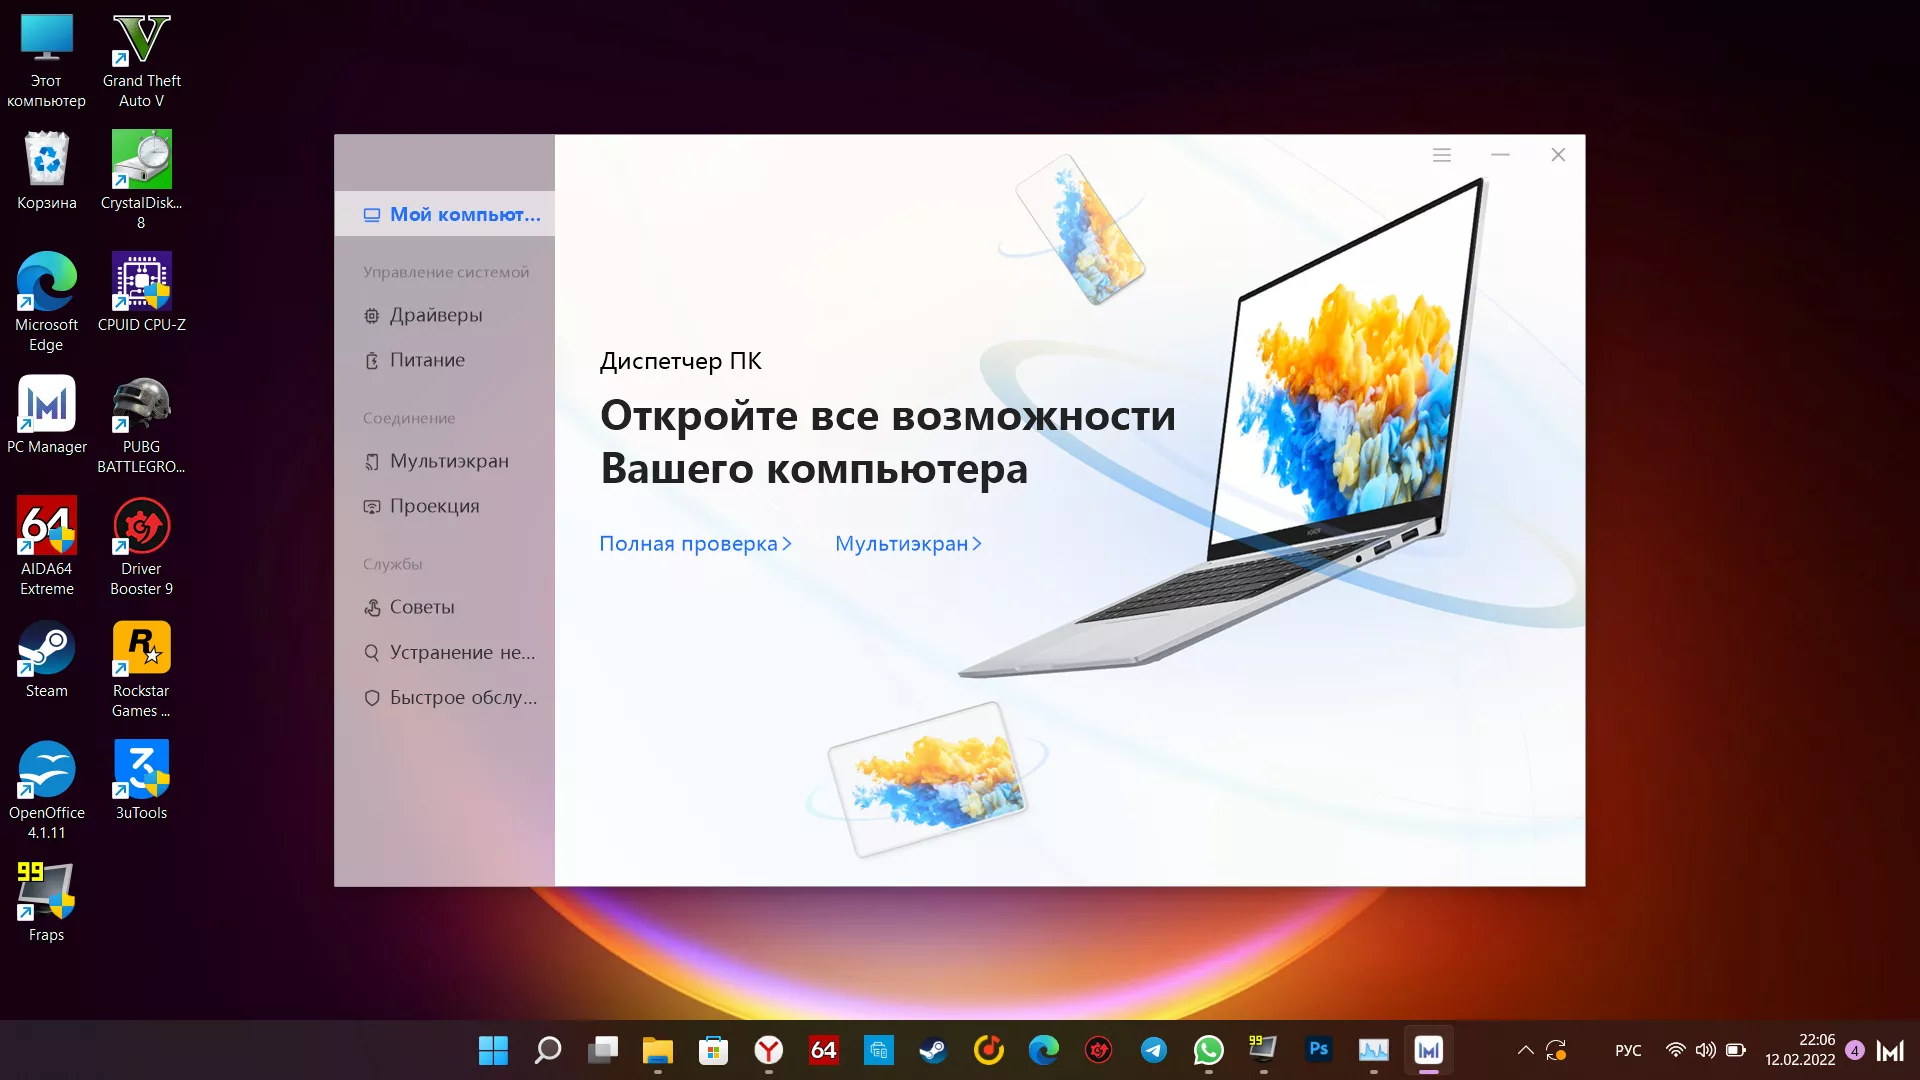The width and height of the screenshot is (1920, 1080).
Task: Navigate to Мой компьютер section
Action: tap(446, 214)
